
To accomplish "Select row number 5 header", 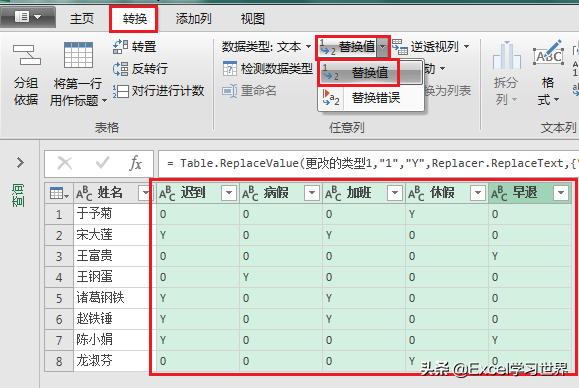I will [x=59, y=298].
